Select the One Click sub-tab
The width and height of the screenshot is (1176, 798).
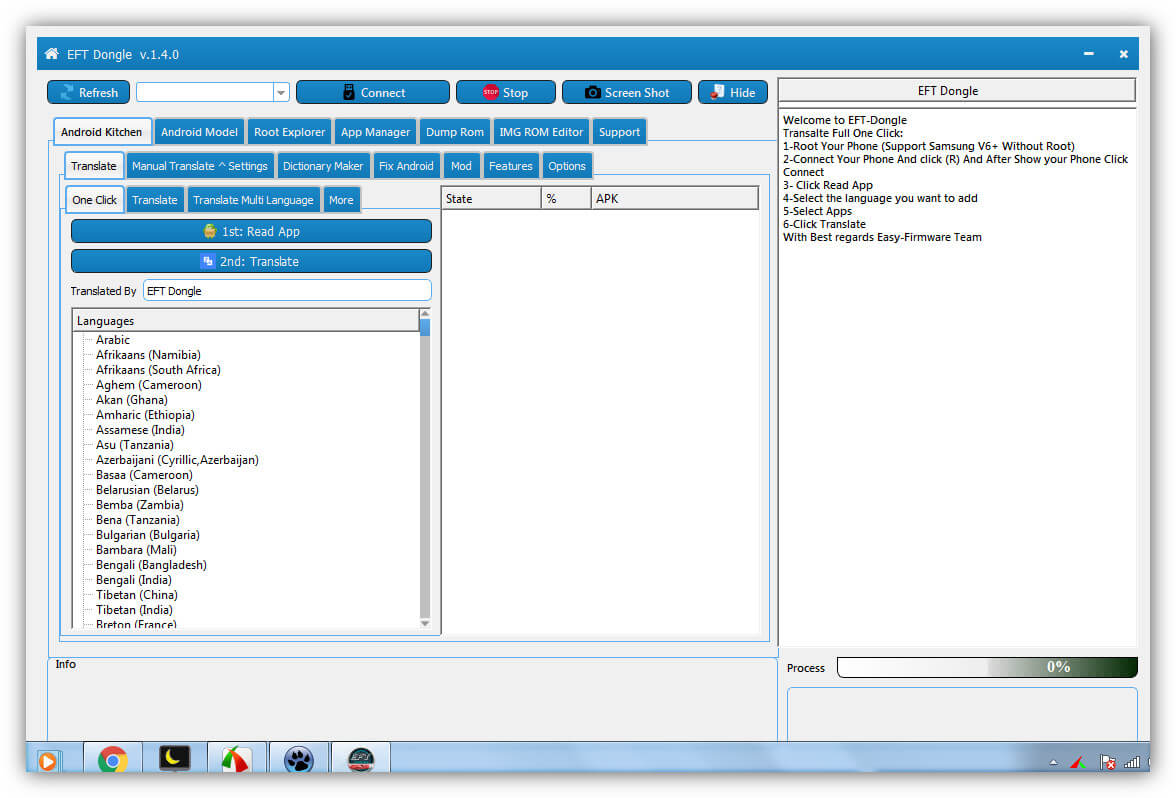pos(94,200)
